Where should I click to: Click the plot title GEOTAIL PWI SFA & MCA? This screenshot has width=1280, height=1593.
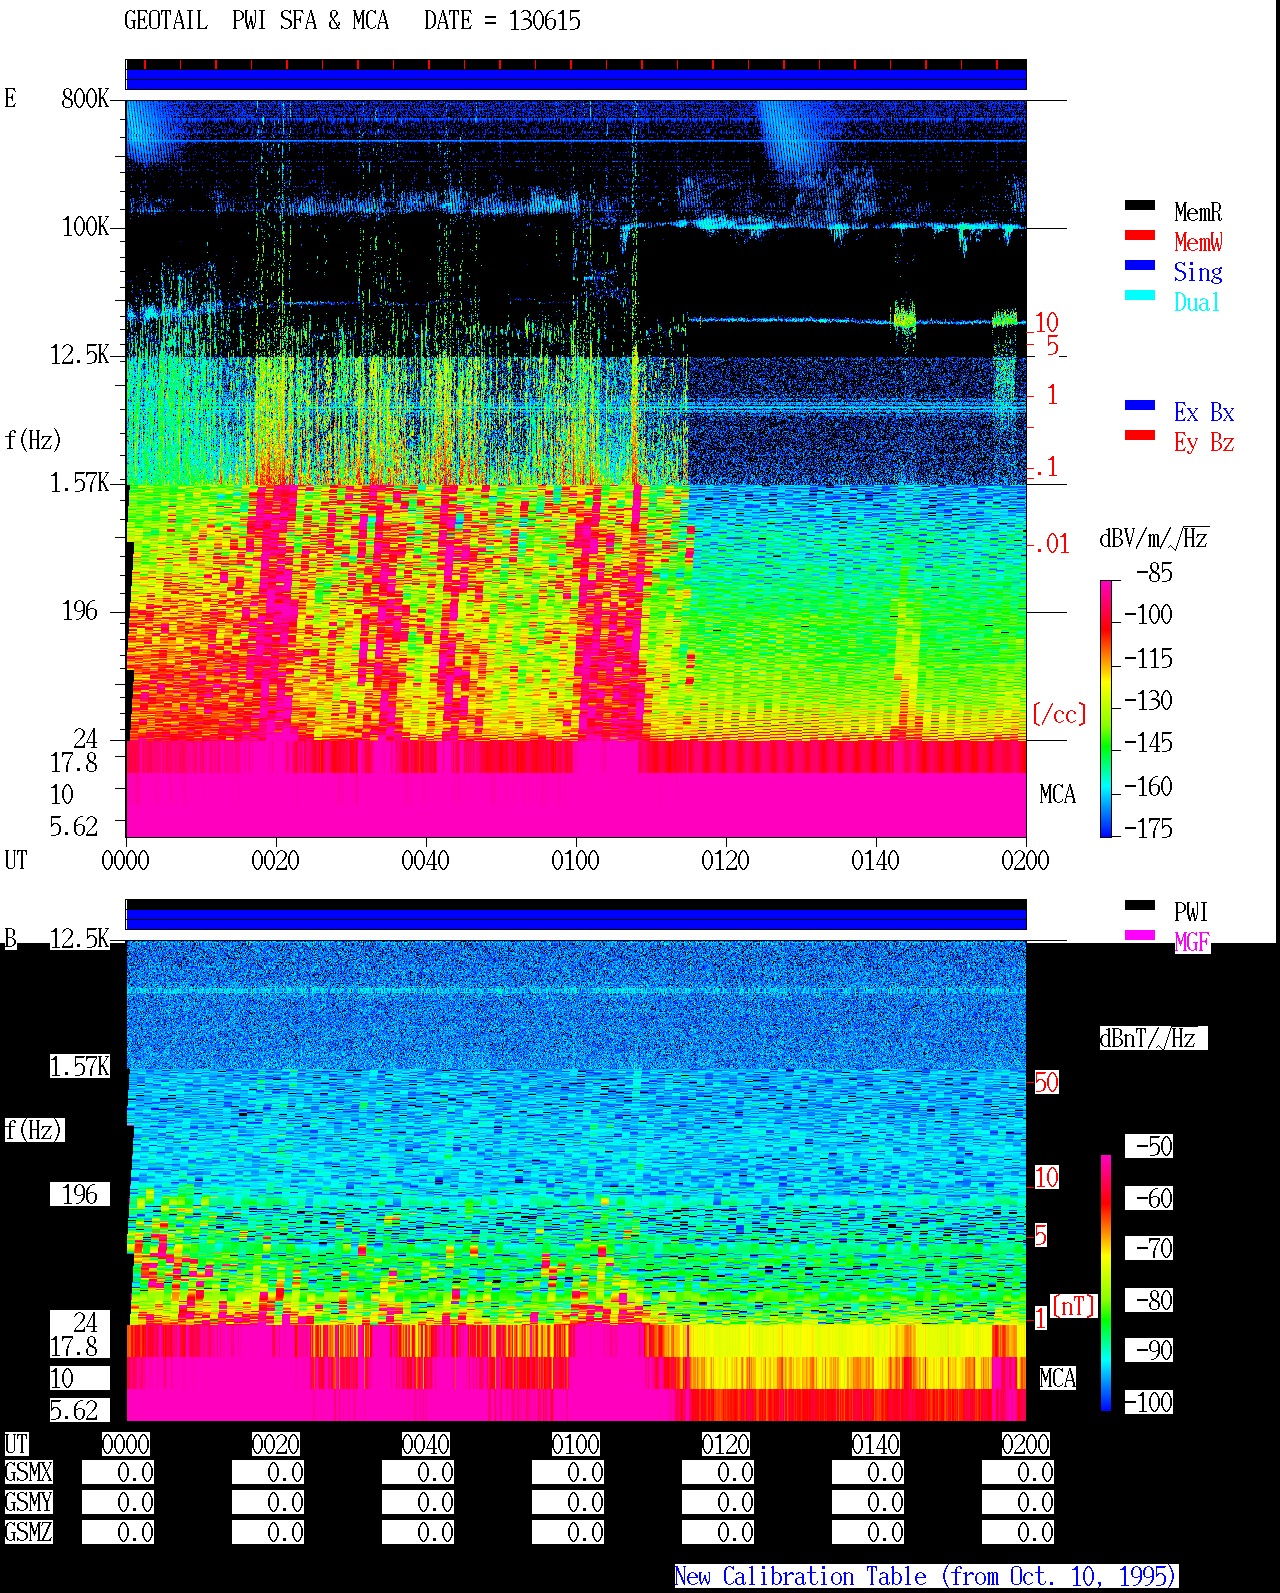(x=256, y=20)
